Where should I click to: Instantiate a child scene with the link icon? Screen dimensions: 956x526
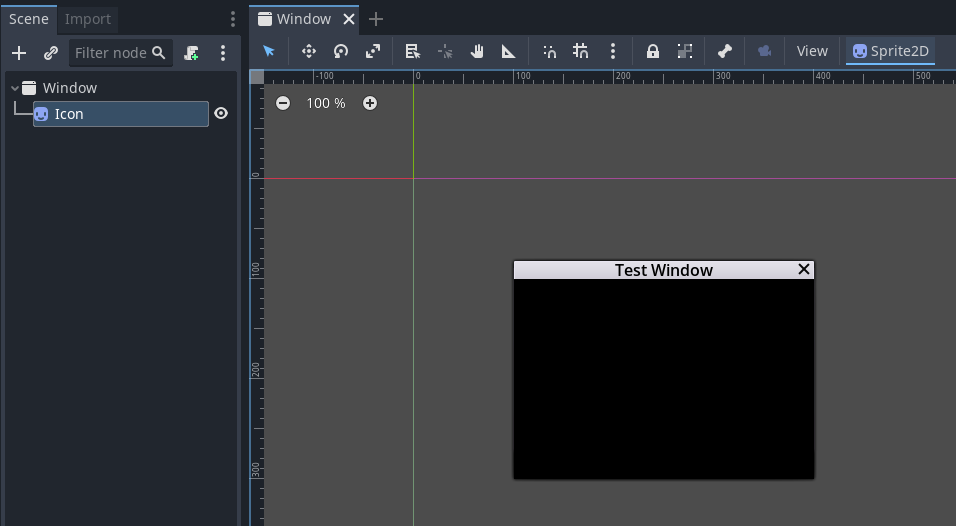pos(51,53)
